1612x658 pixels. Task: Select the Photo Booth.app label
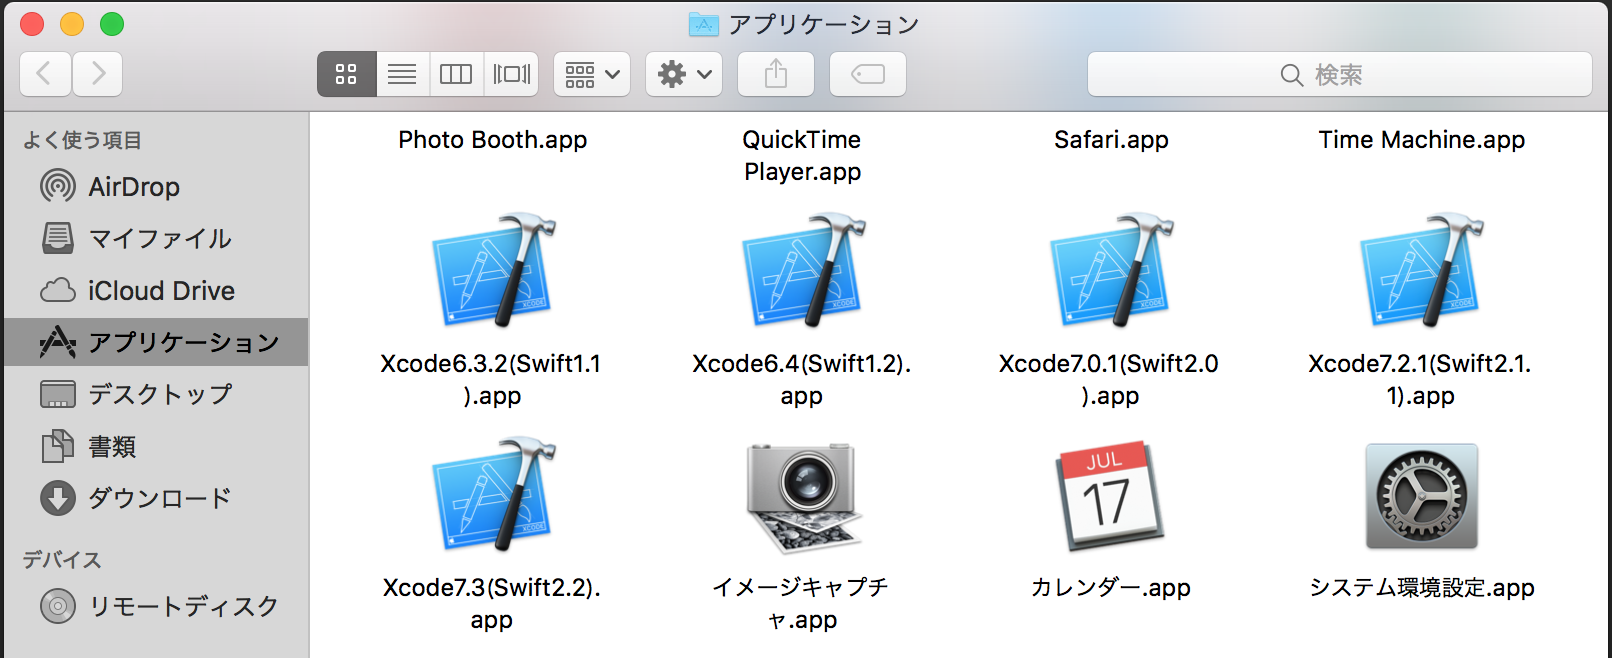click(492, 140)
